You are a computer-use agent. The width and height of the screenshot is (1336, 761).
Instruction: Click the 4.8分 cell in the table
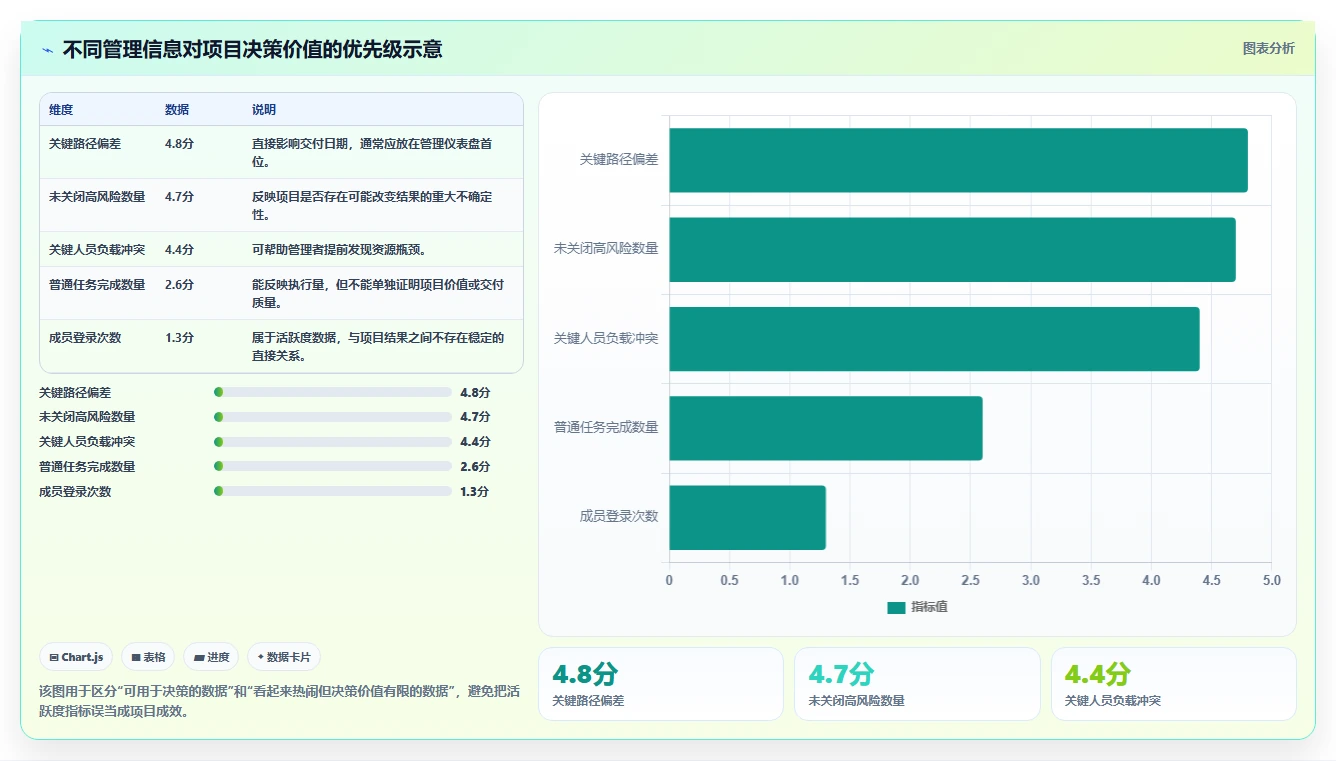(179, 144)
